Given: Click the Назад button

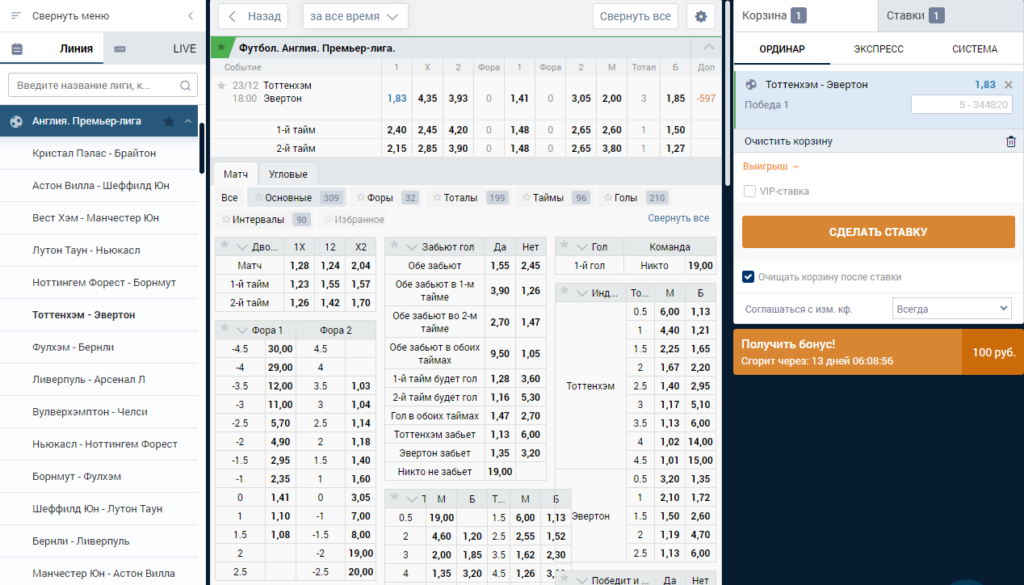Looking at the screenshot, I should (x=253, y=16).
